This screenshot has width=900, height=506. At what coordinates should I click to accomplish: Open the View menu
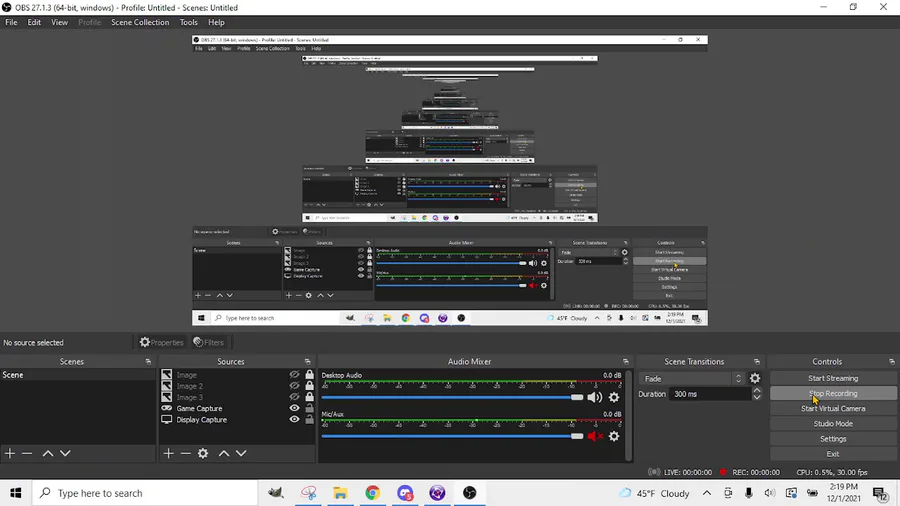[x=59, y=22]
